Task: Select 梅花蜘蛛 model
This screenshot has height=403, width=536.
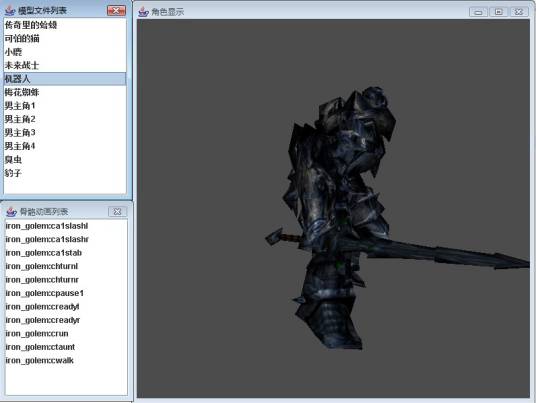Action: (65, 92)
